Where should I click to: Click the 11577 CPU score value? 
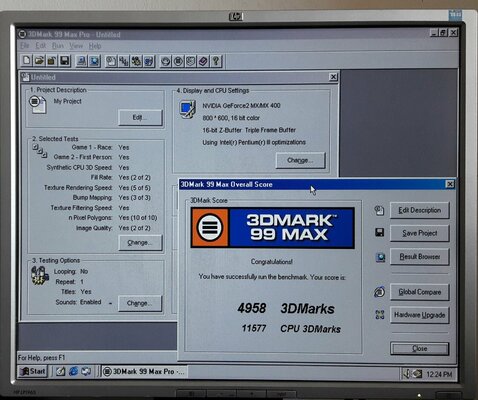point(254,328)
